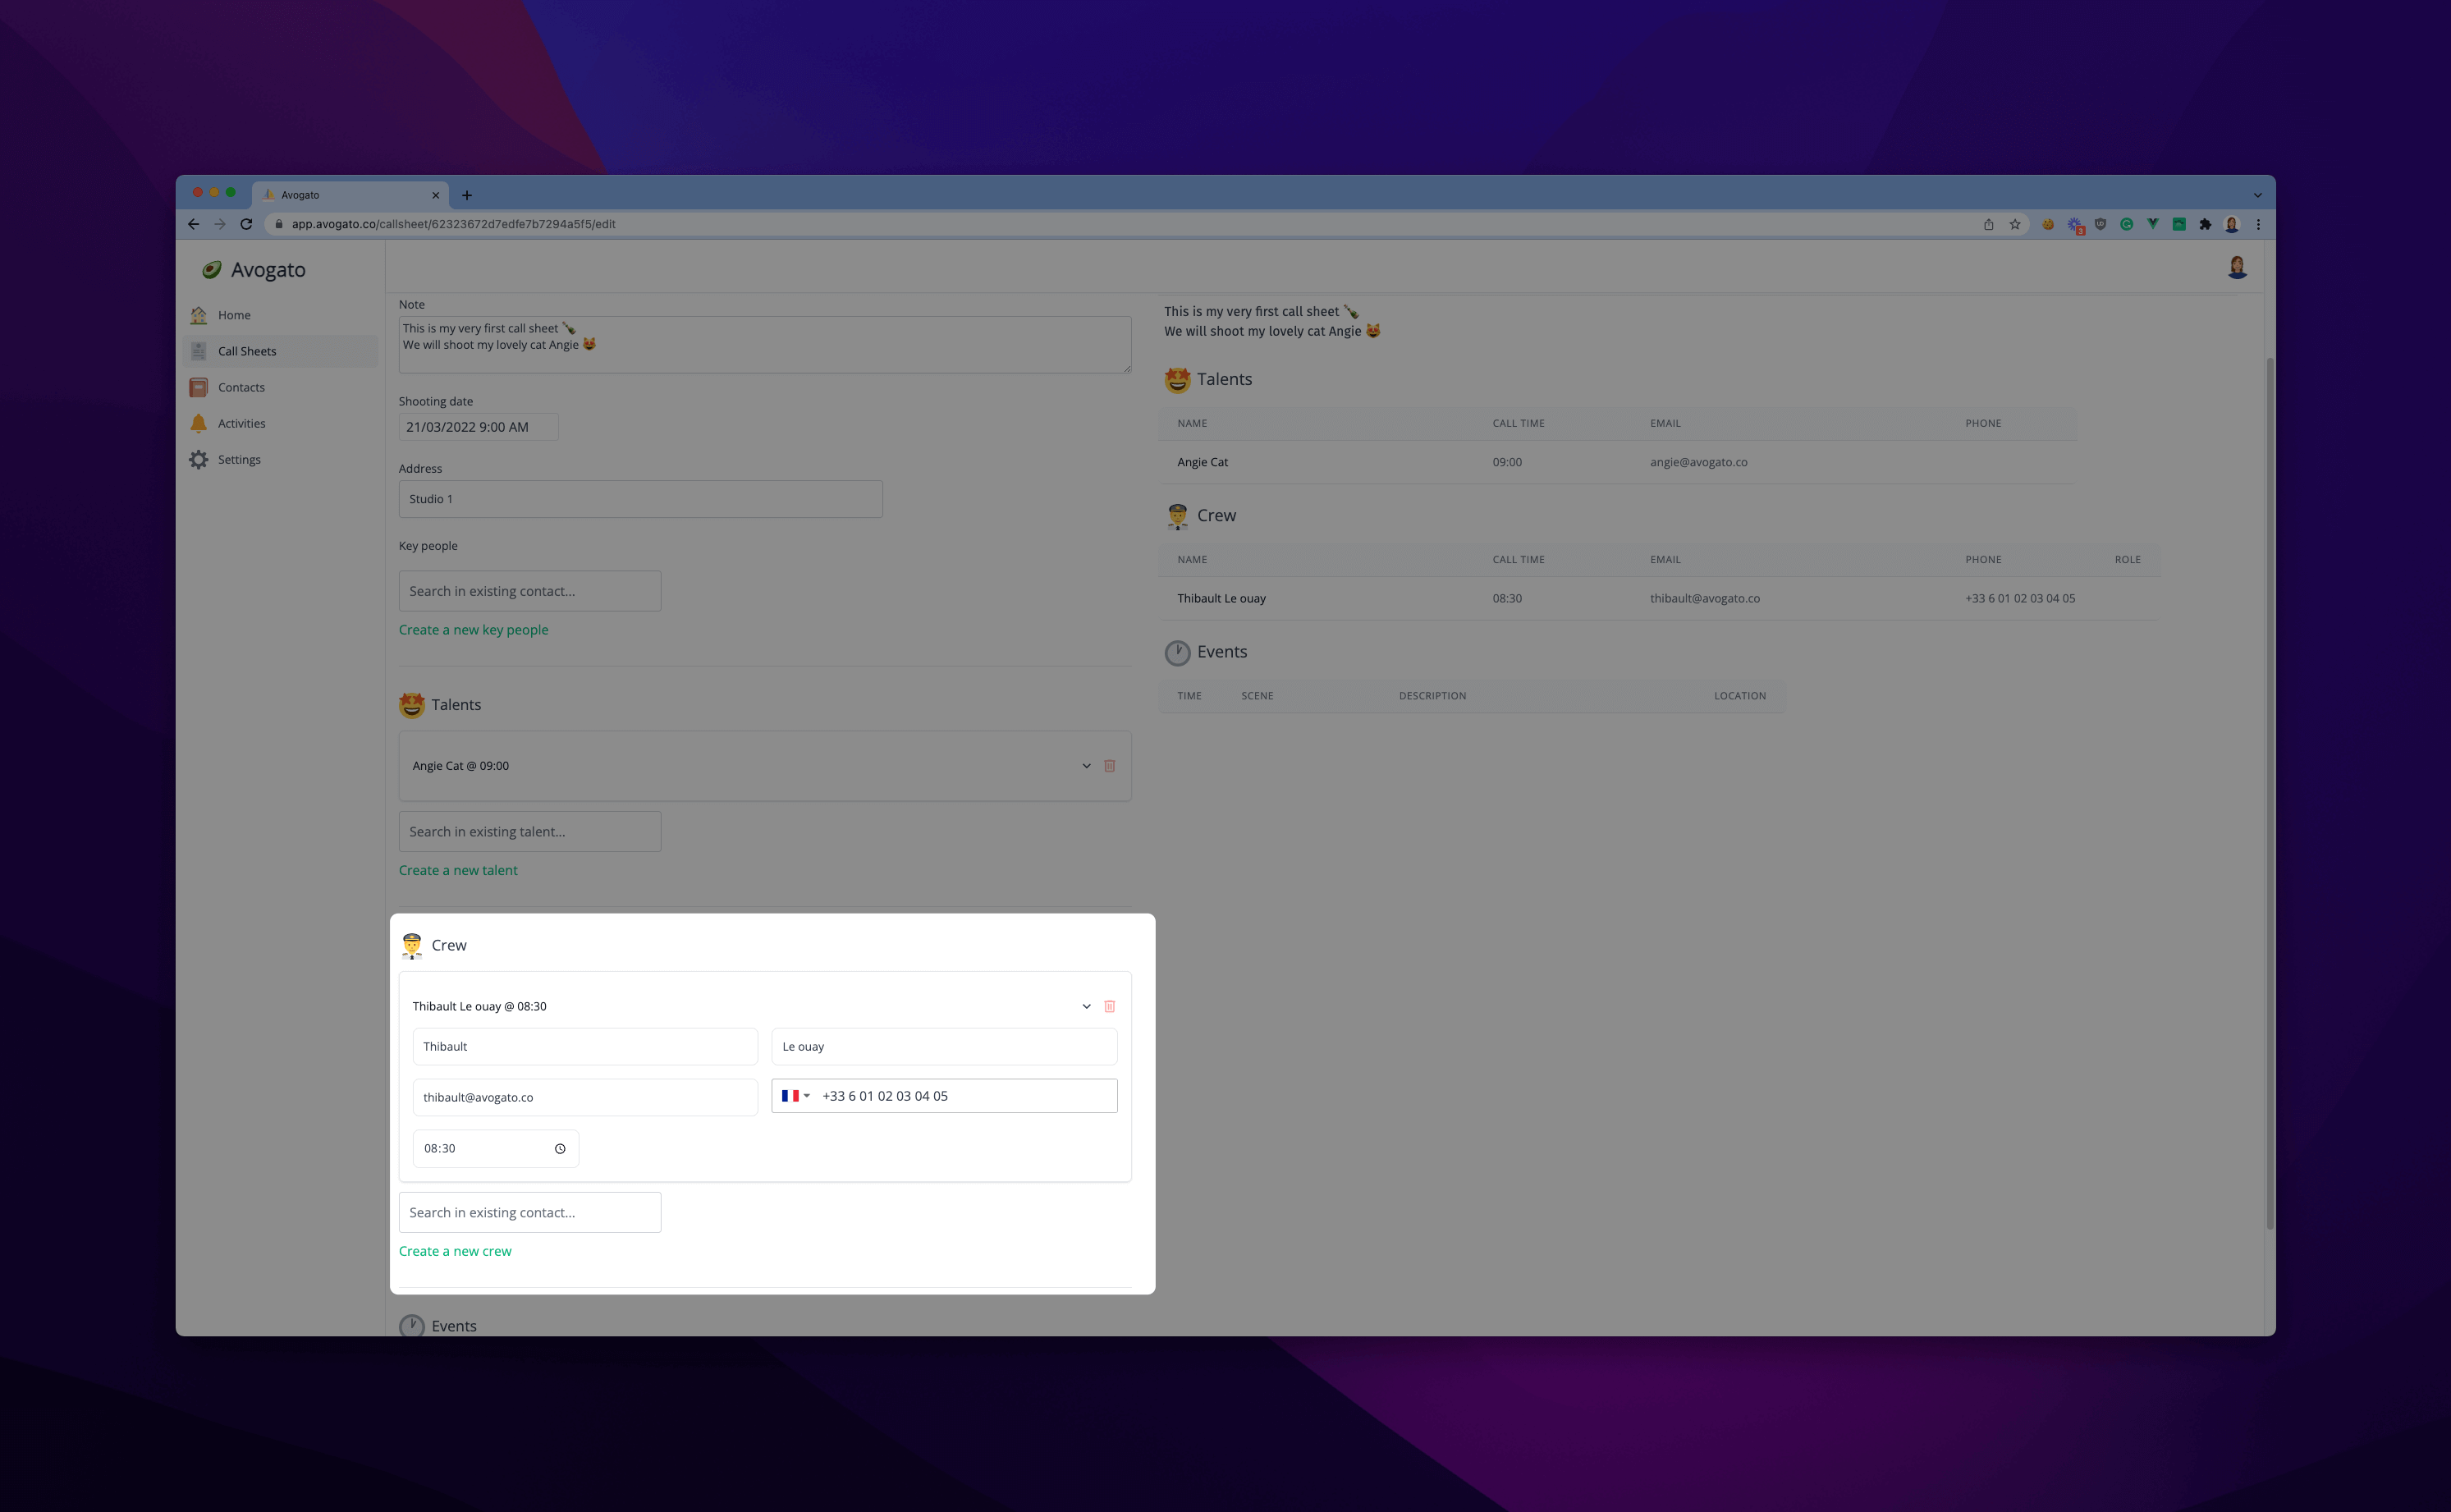Click the Vue devtools extension icon
The image size is (2451, 1512).
[x=2152, y=224]
